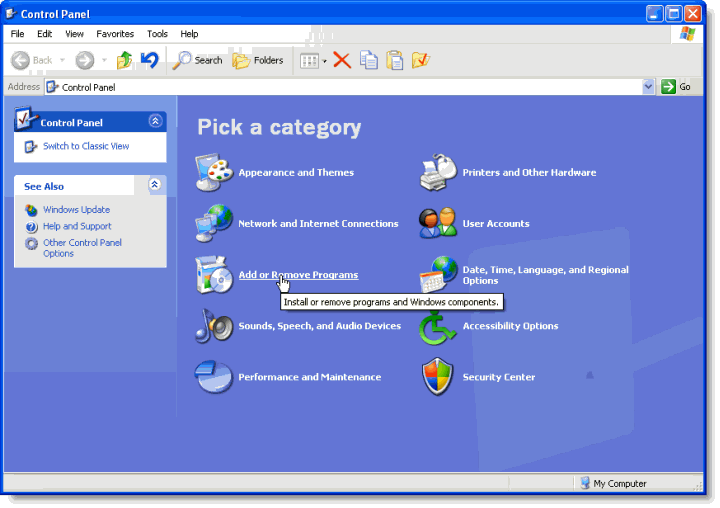Image resolution: width=720 pixels, height=508 pixels.
Task: Open the View menu
Action: tap(74, 34)
